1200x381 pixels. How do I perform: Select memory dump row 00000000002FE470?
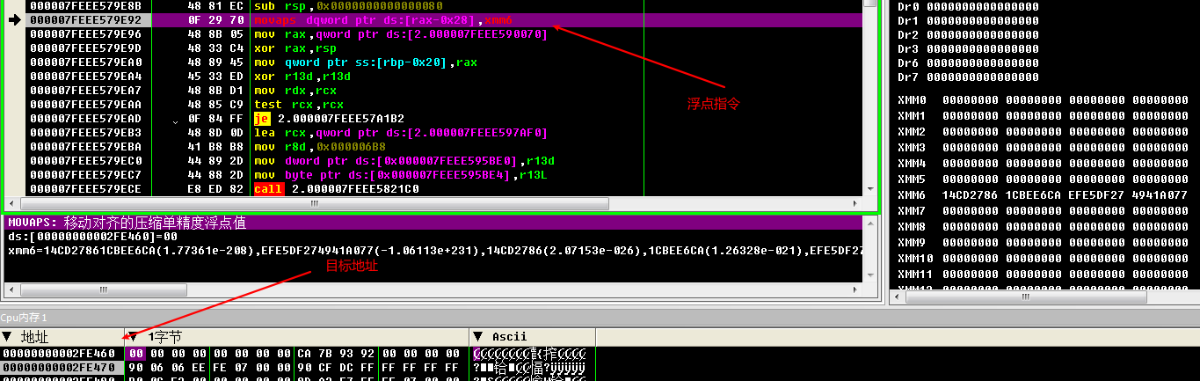[x=60, y=367]
